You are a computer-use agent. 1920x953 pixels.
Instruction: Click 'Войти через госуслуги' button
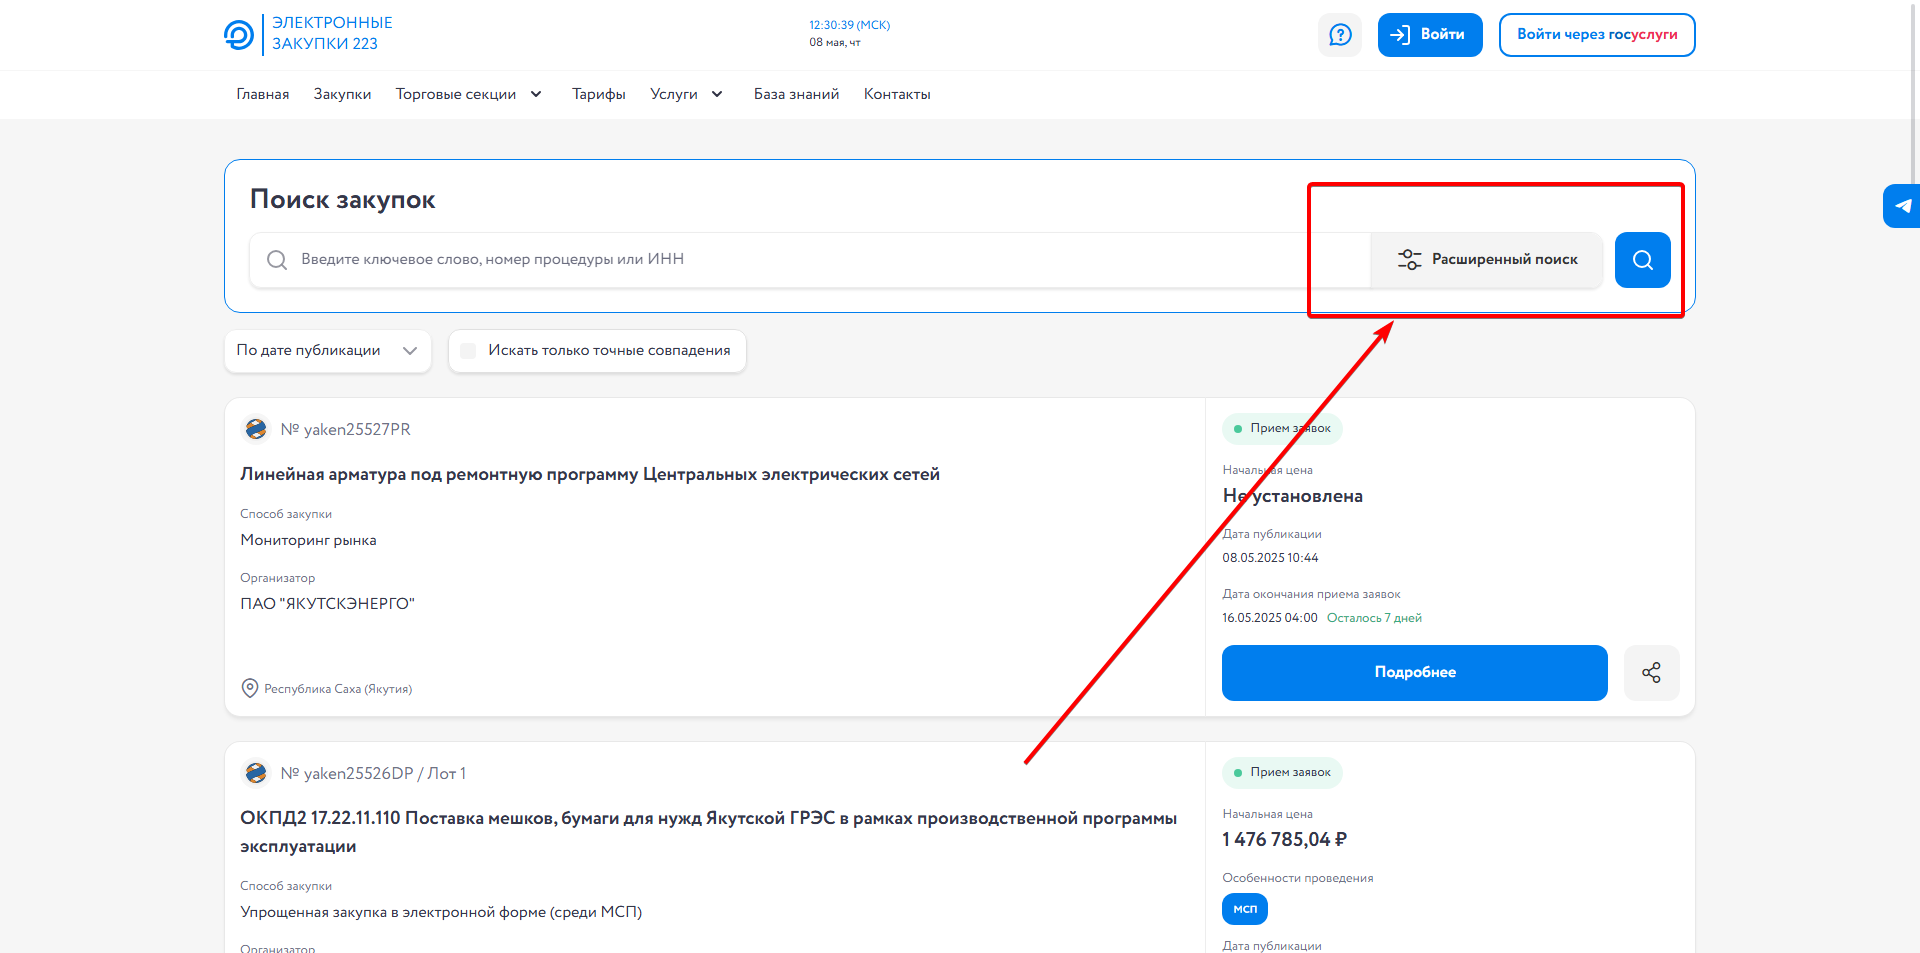1597,35
